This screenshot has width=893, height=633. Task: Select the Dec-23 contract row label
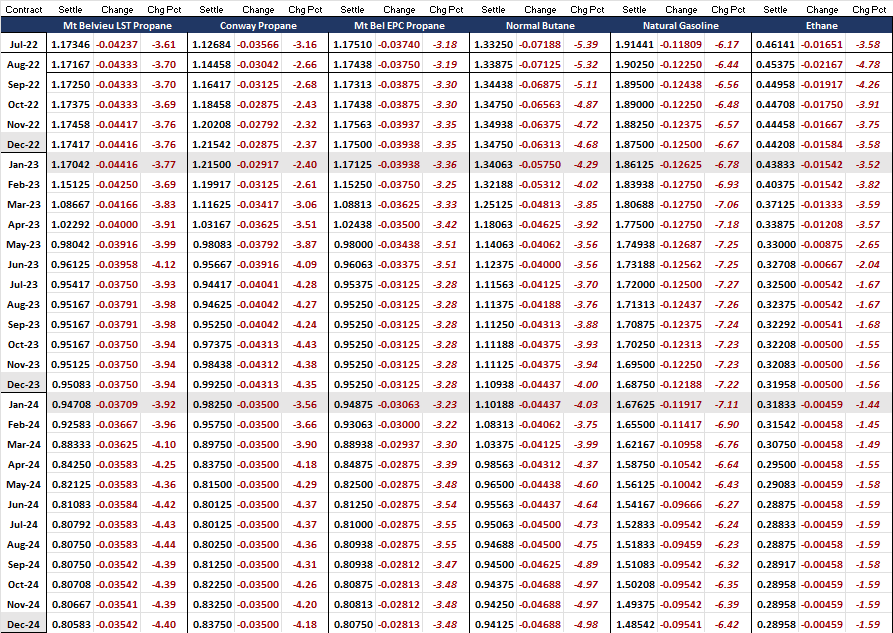click(23, 385)
